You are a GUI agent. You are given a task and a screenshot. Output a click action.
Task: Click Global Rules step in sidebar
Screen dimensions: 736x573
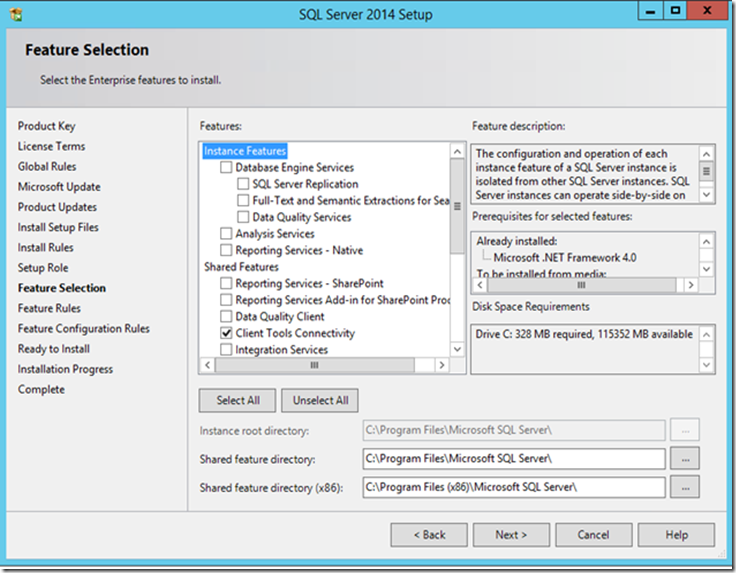click(47, 167)
